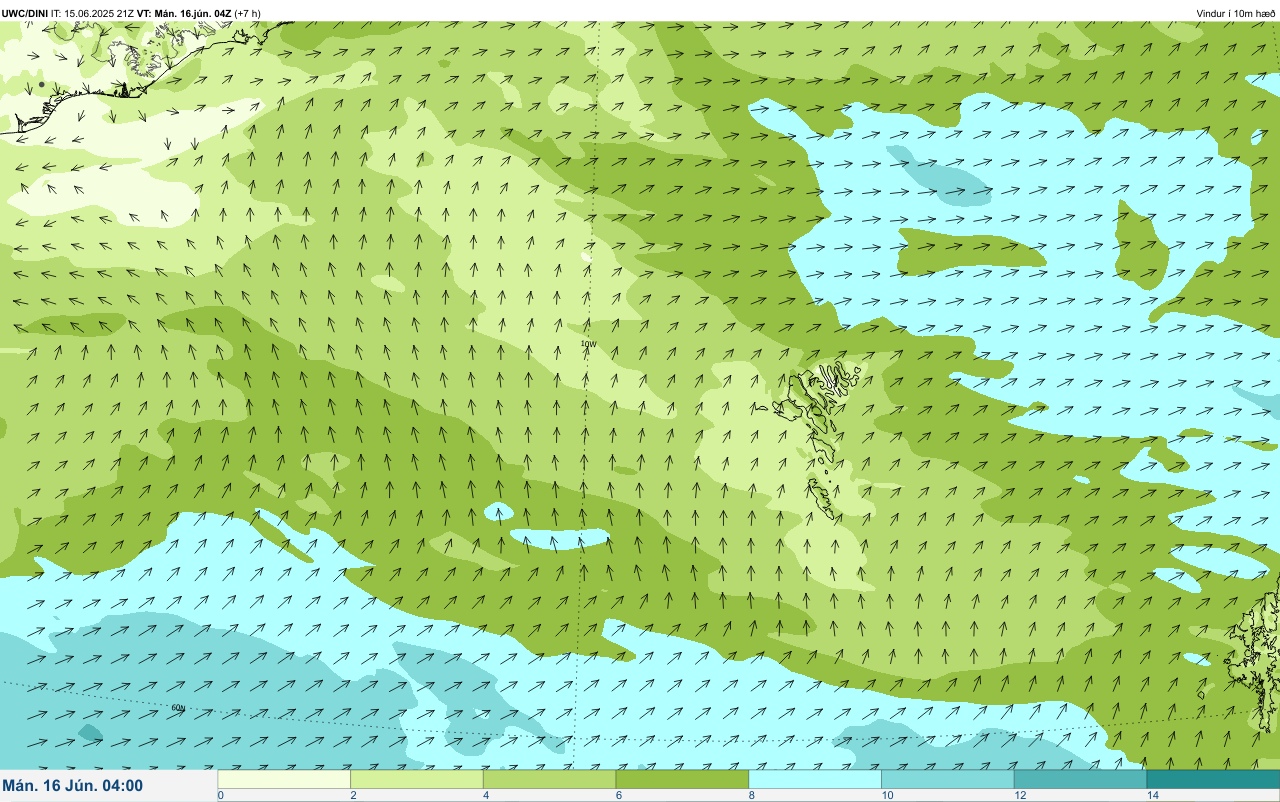
Task: Click the legend value '8'
Action: pos(751,795)
